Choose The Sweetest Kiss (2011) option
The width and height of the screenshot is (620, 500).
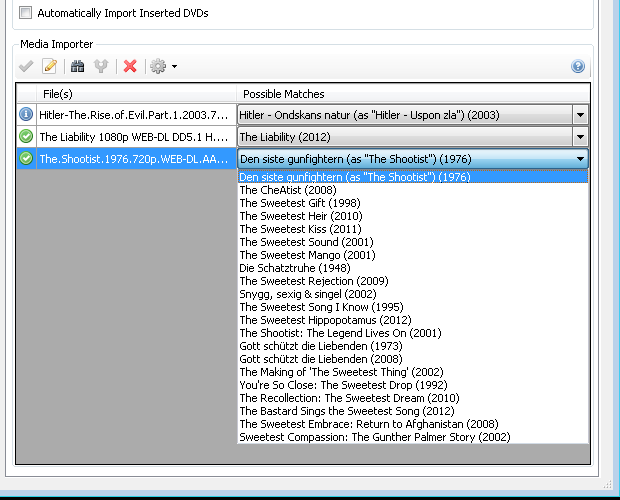pyautogui.click(x=413, y=229)
